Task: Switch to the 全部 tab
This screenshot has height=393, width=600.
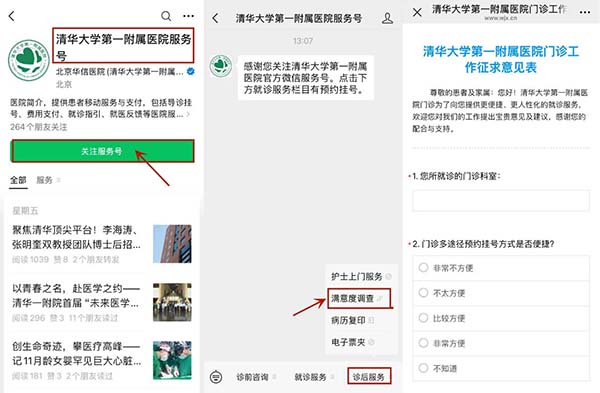Action: click(x=18, y=180)
